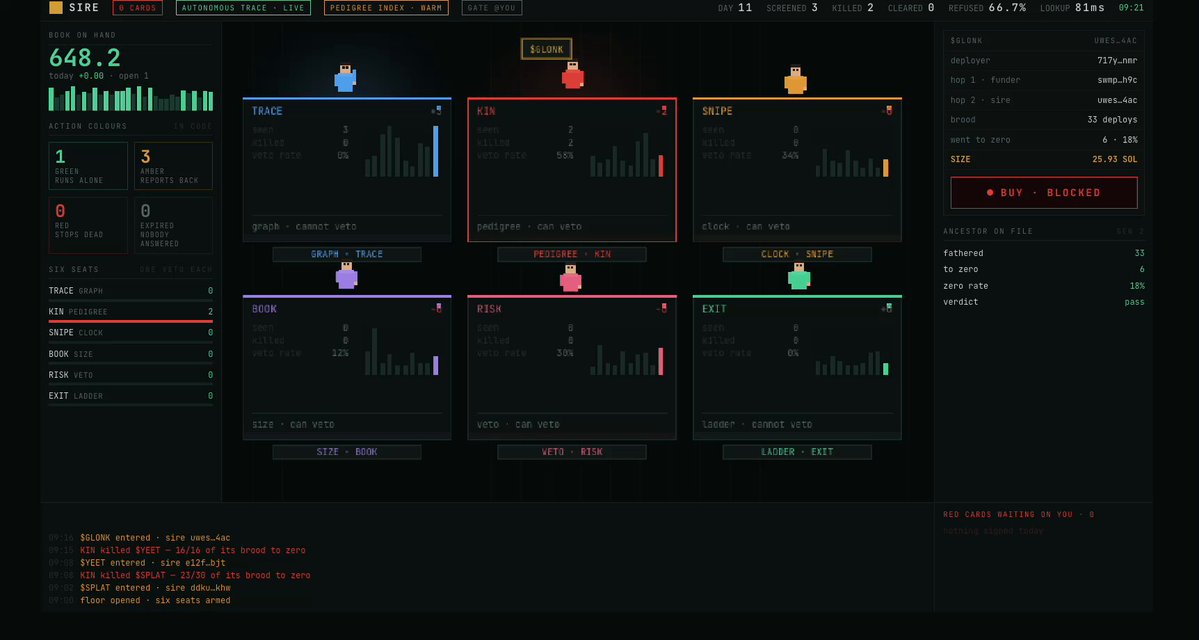Click the deployer address 717y…nmr

(x=1117, y=60)
